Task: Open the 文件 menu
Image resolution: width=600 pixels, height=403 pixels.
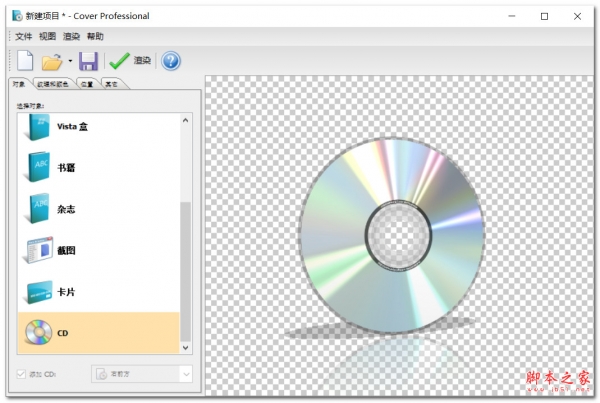Action: pyautogui.click(x=23, y=36)
